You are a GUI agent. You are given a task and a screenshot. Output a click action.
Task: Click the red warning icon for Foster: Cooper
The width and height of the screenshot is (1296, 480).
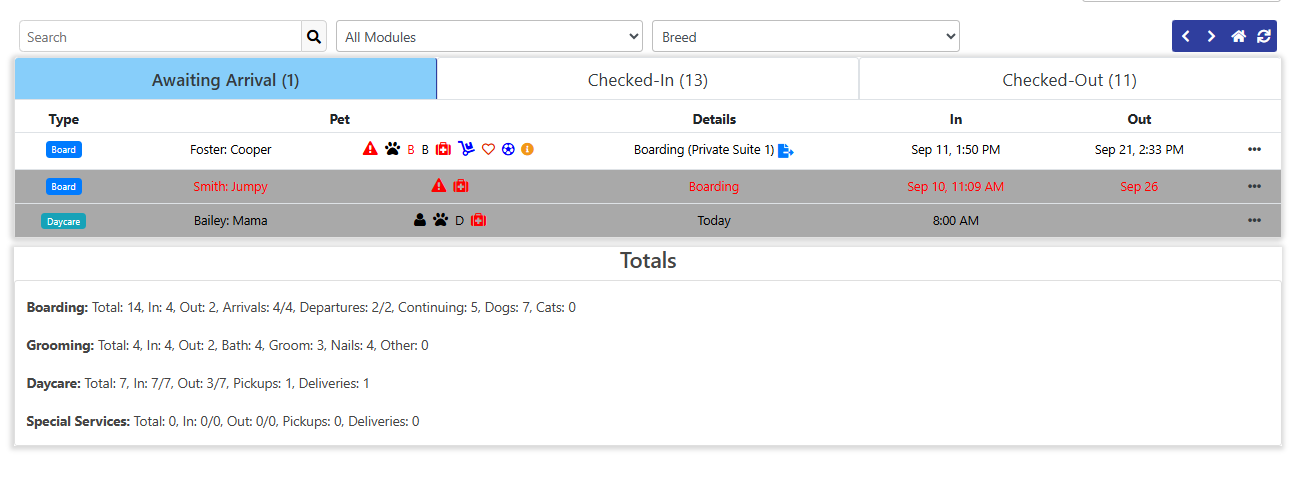tap(370, 149)
